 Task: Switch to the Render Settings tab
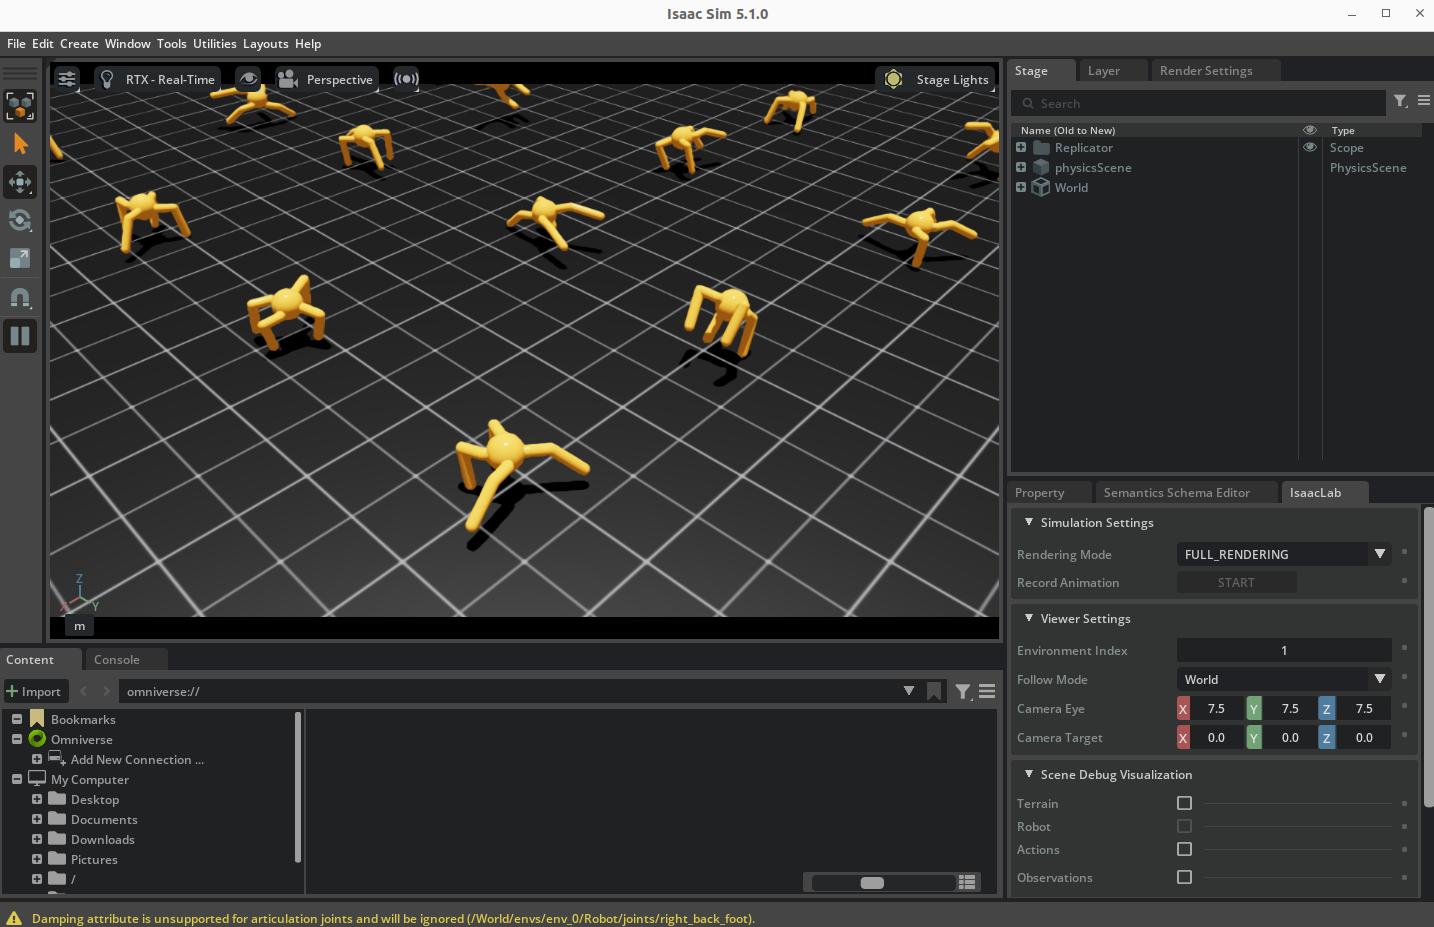click(x=1206, y=71)
